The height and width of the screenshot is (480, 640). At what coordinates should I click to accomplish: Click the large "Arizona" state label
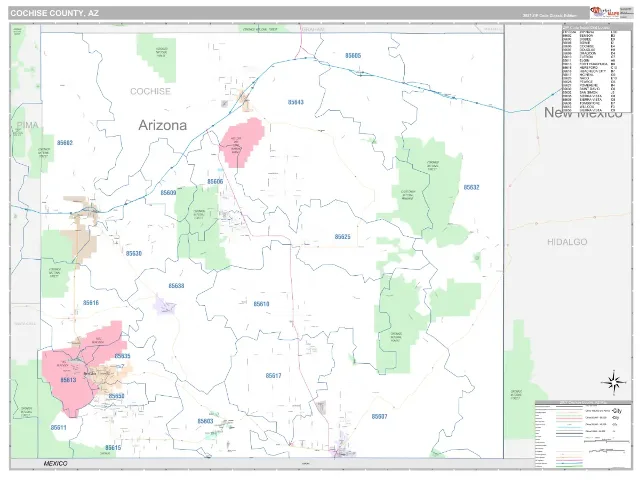[162, 125]
